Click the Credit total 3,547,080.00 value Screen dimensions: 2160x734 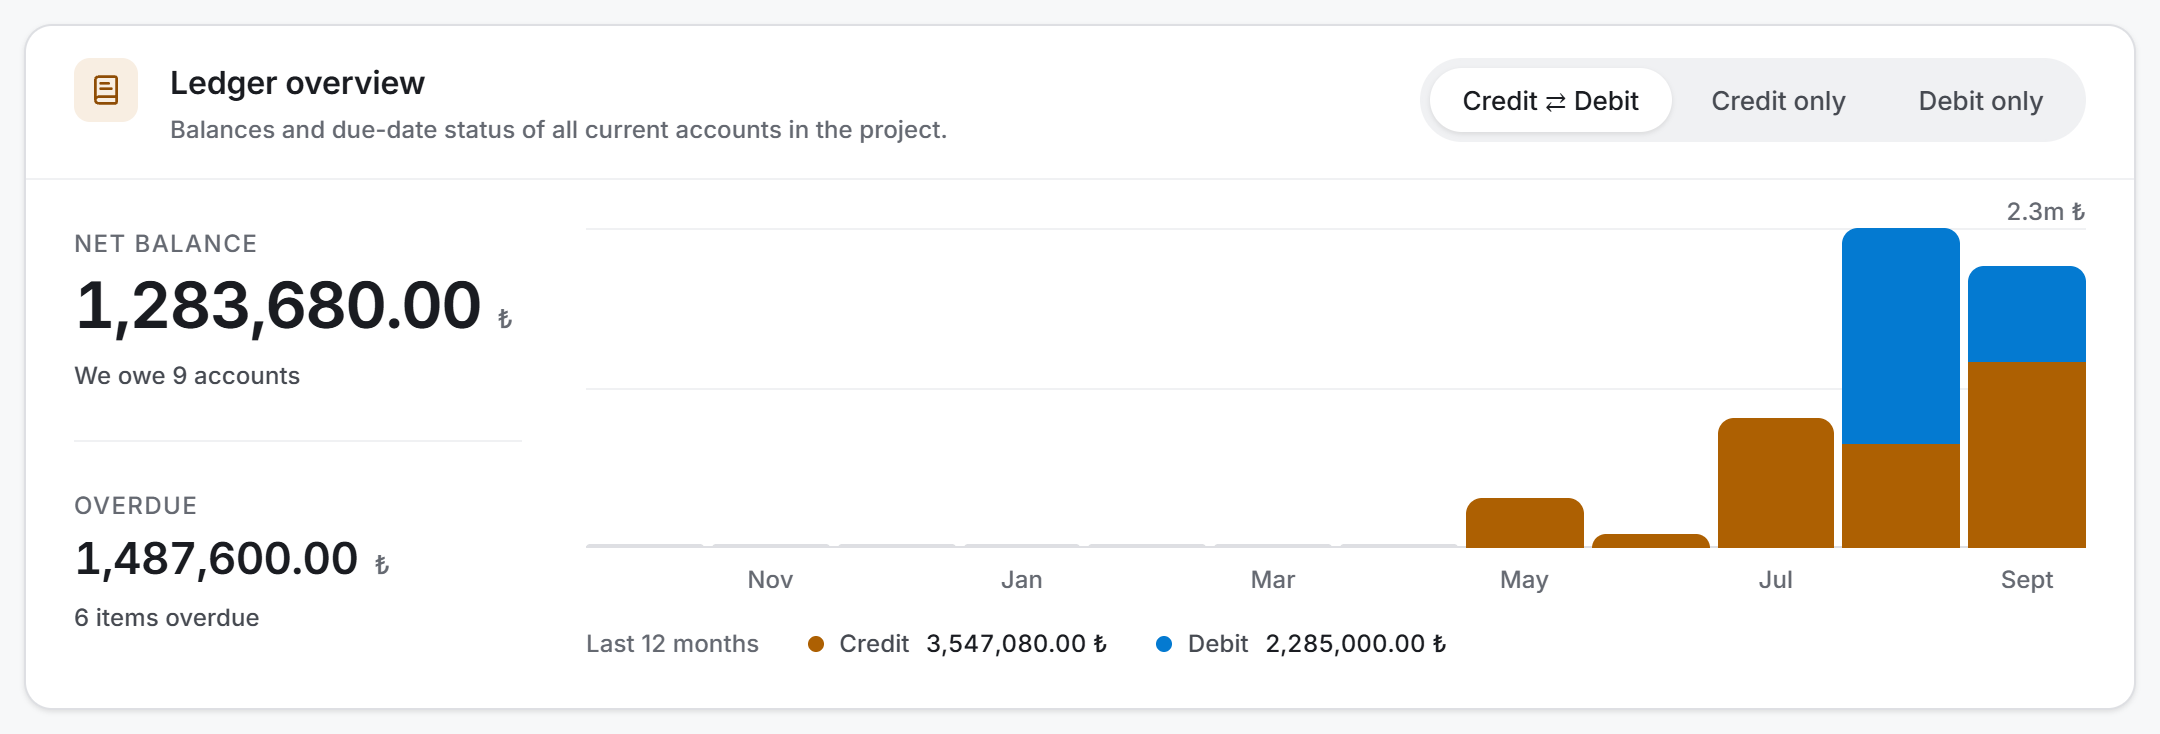1017,644
